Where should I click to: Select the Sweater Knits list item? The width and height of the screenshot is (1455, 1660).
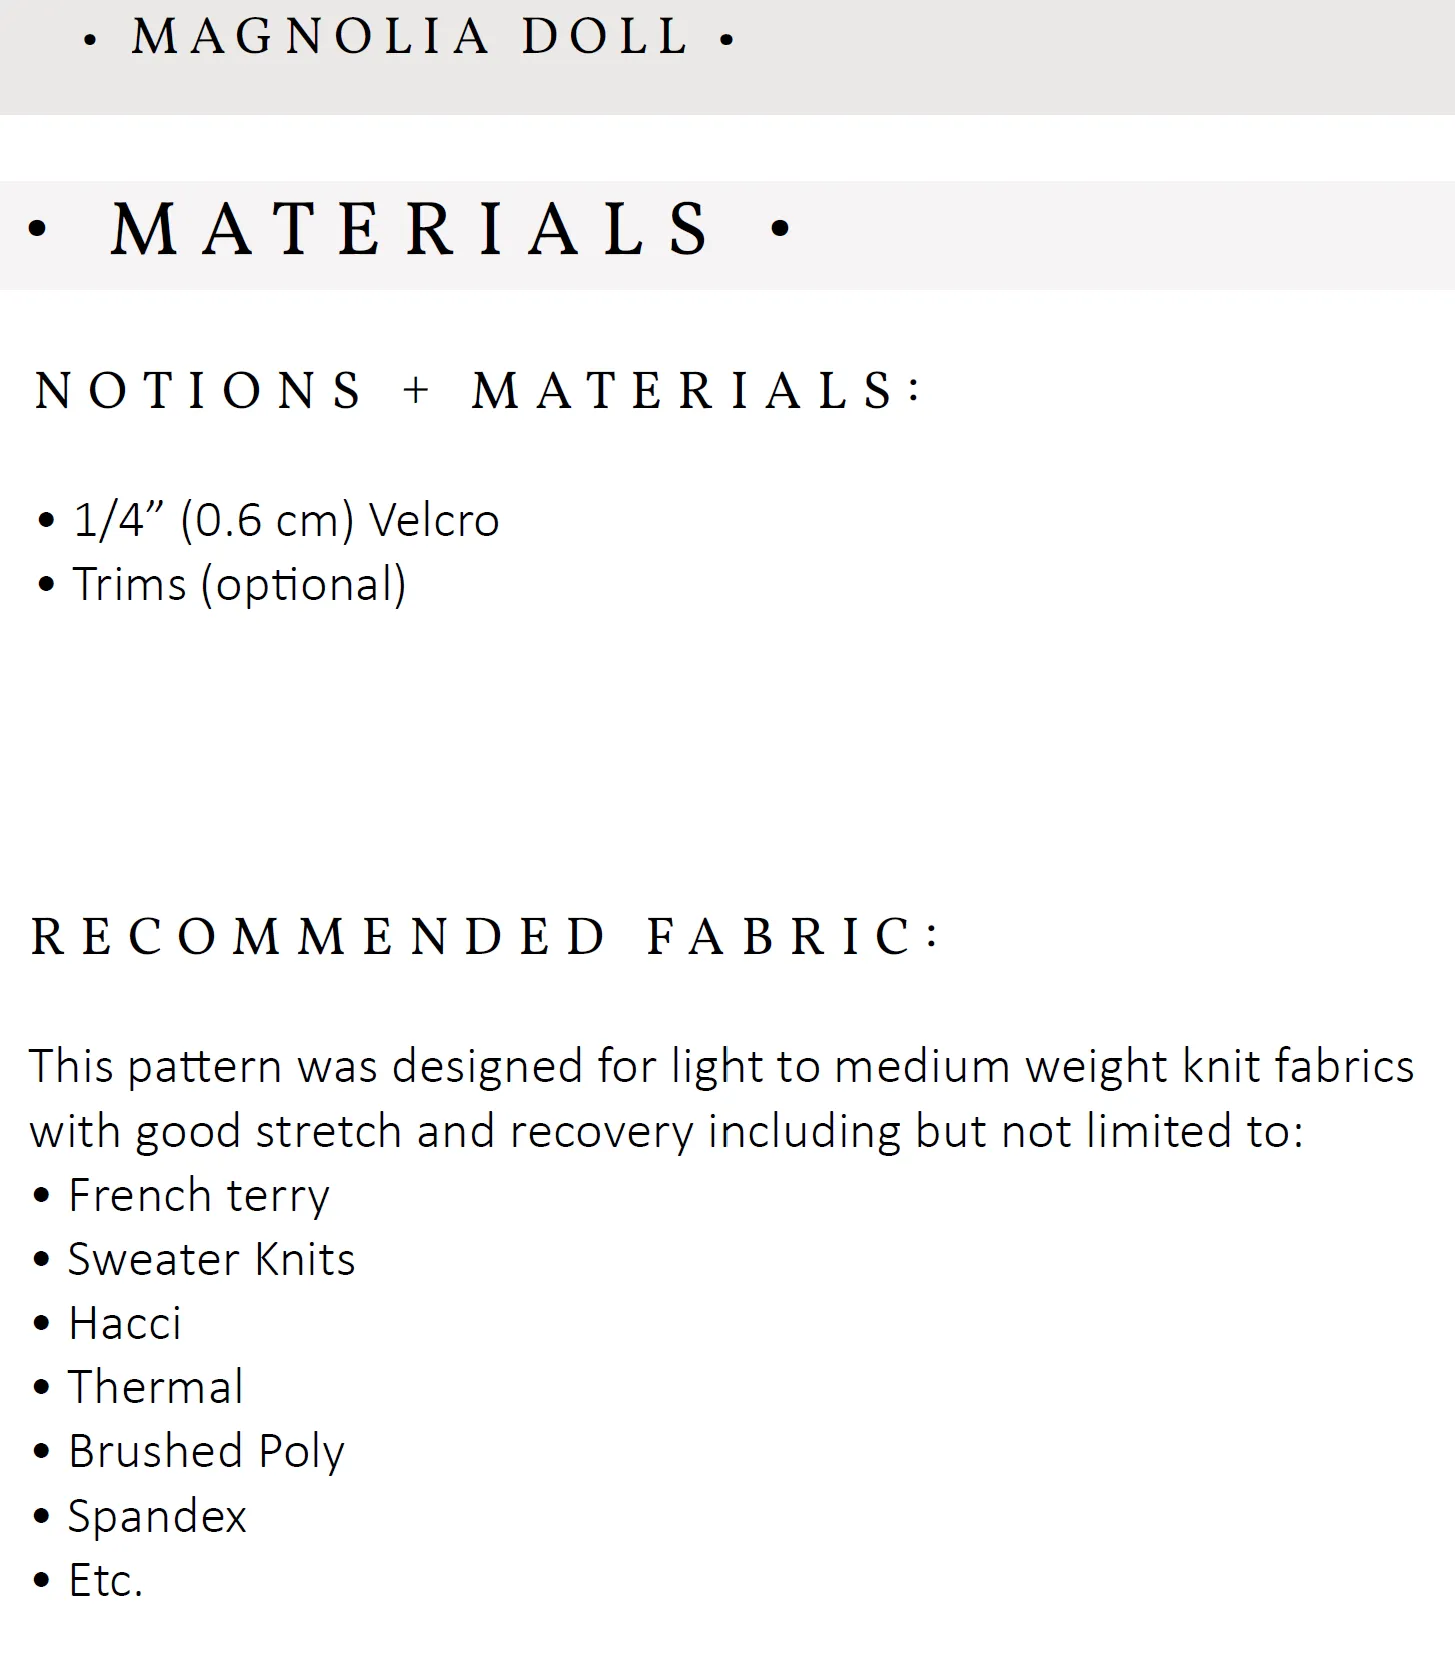211,1260
